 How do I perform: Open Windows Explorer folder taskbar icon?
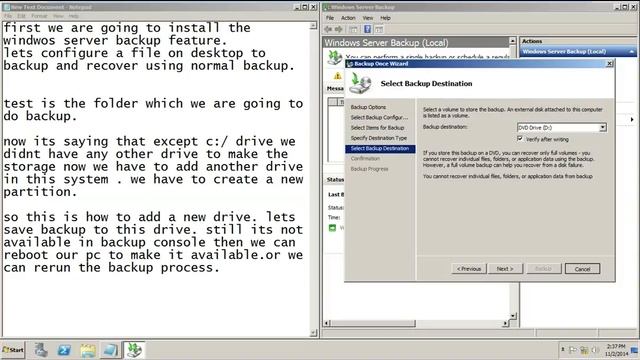pyautogui.click(x=88, y=350)
